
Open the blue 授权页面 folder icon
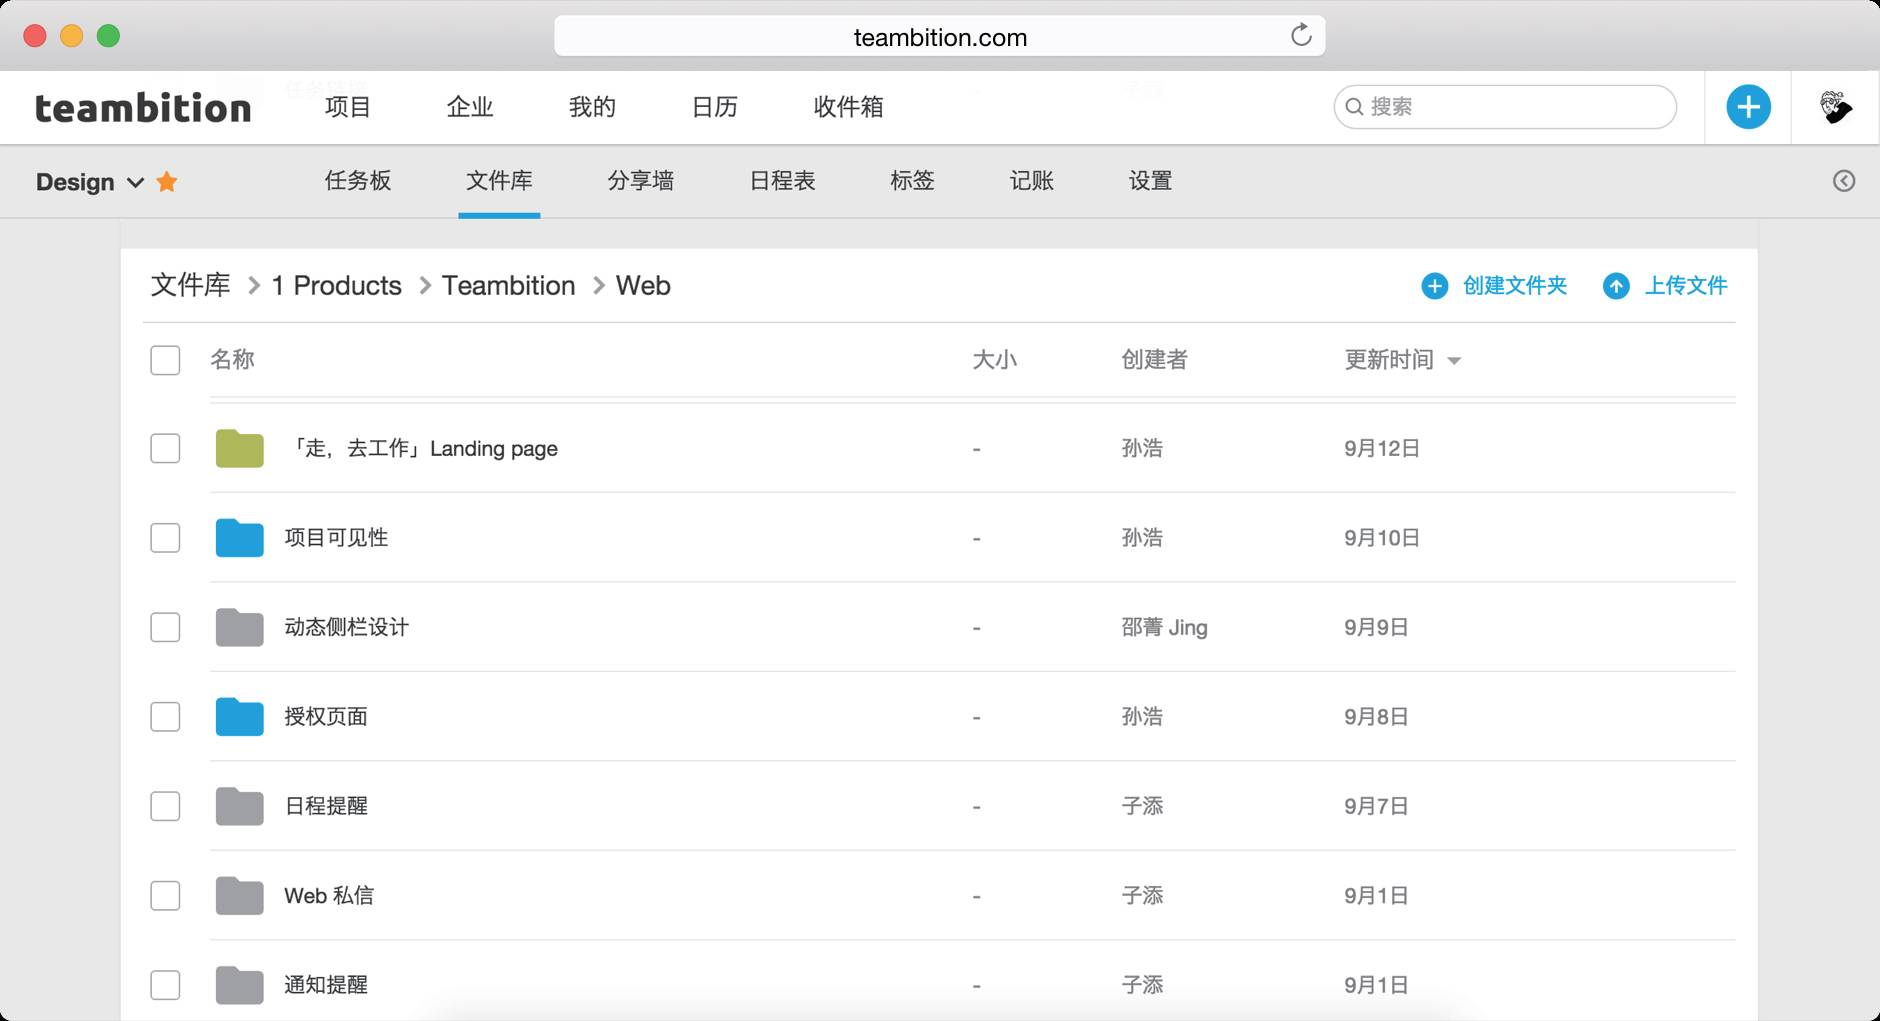click(x=240, y=717)
